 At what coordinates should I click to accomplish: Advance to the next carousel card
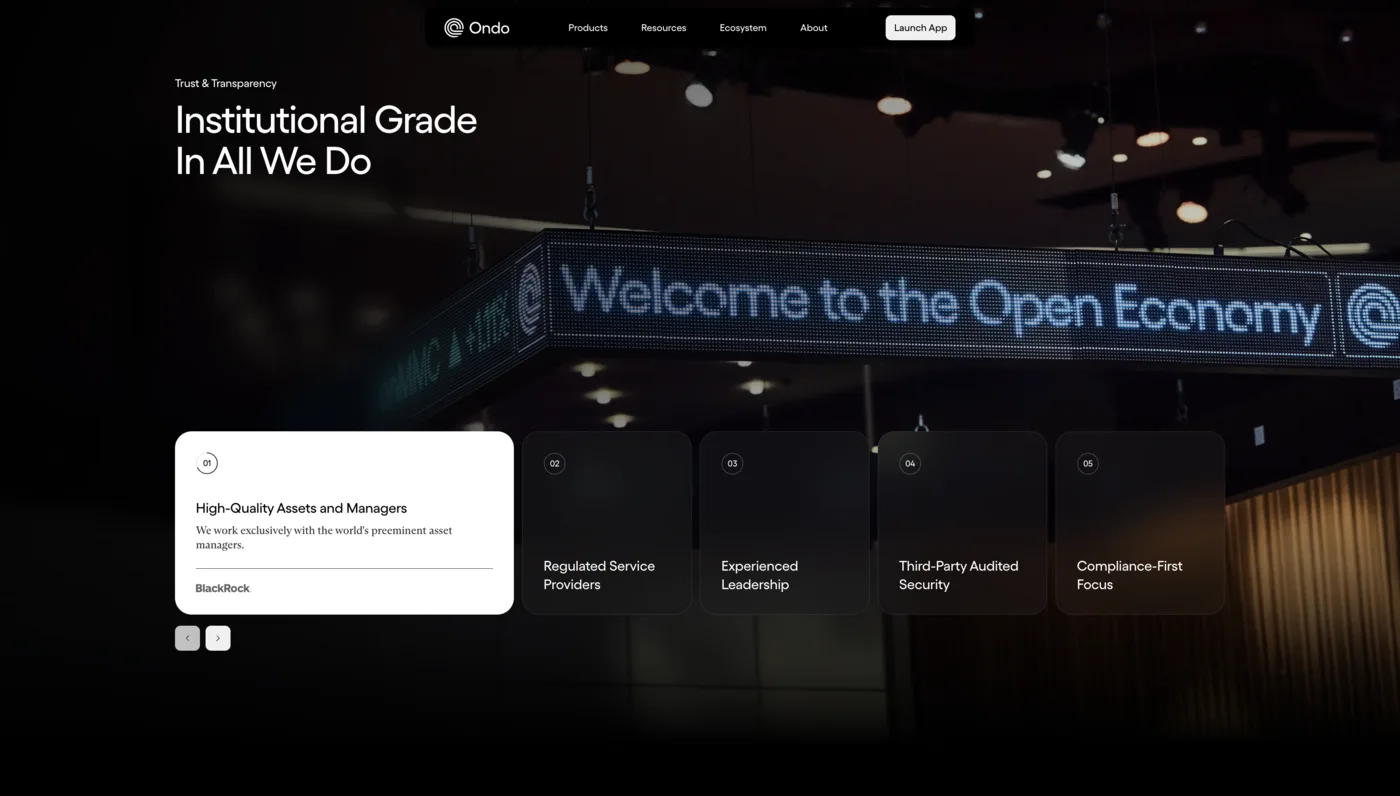(x=218, y=638)
